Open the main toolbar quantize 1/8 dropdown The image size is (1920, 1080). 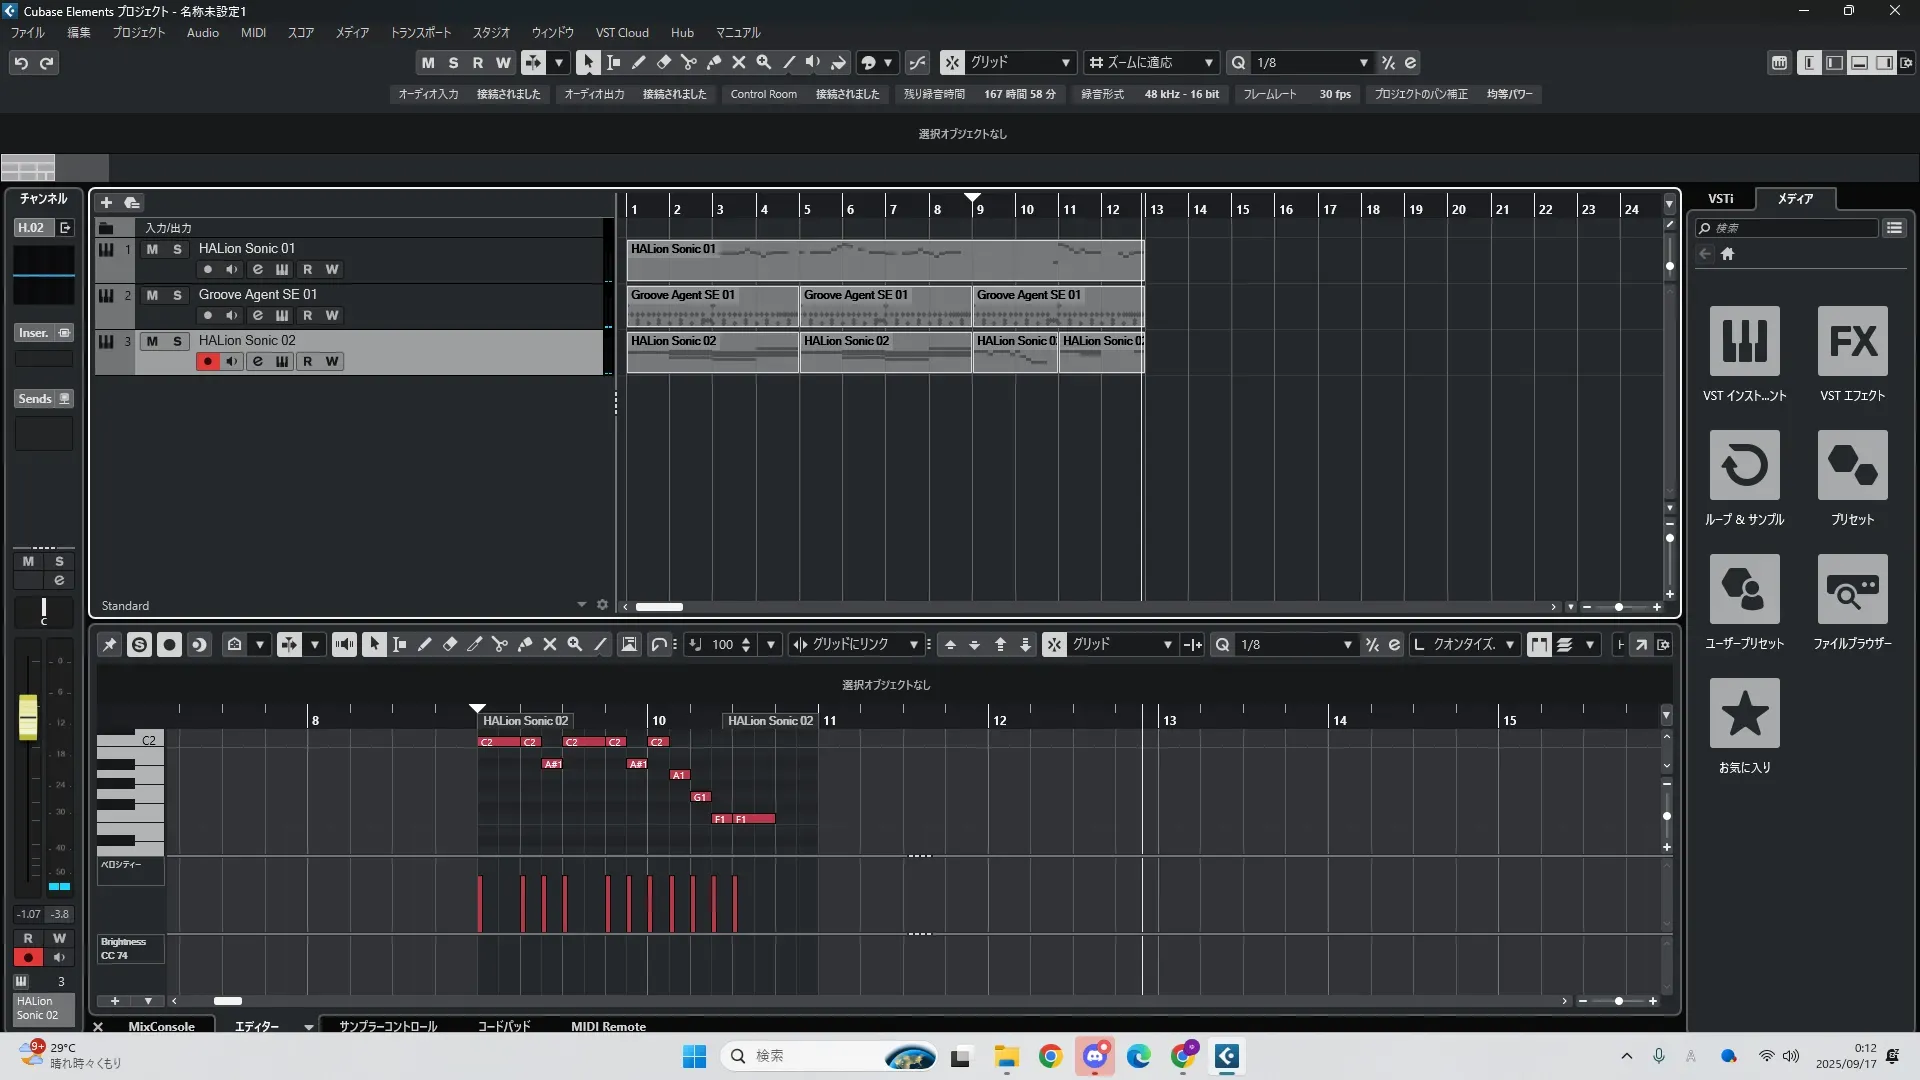pos(1363,63)
